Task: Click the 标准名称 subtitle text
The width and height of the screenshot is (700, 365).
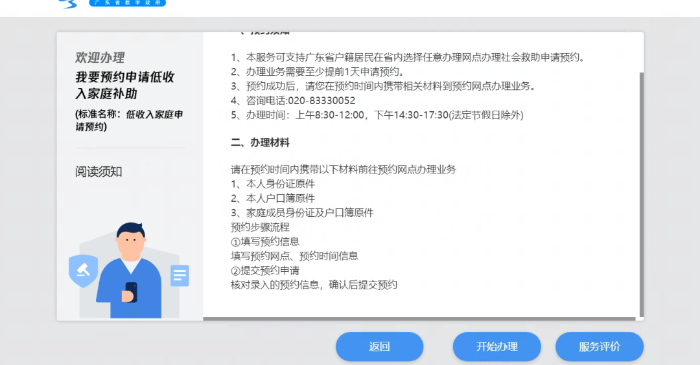Action: point(129,120)
